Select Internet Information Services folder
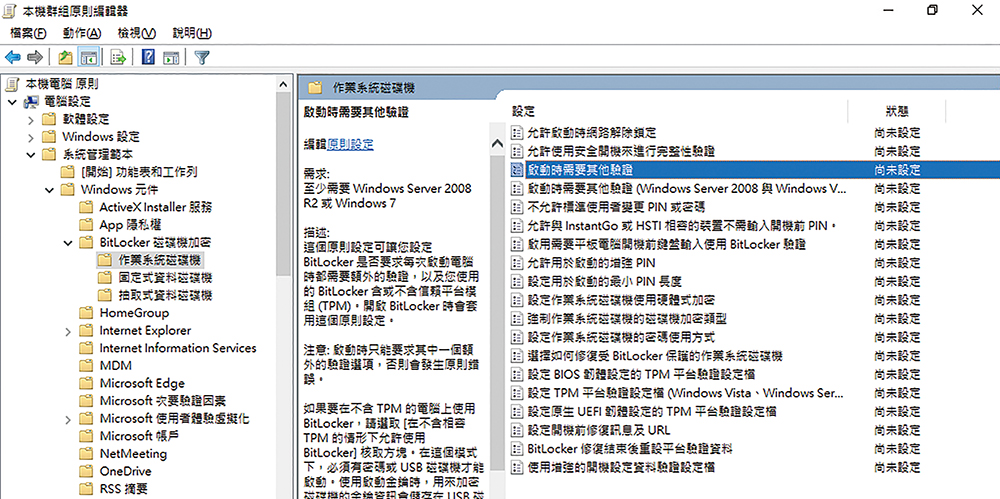1000x499 pixels. (178, 348)
